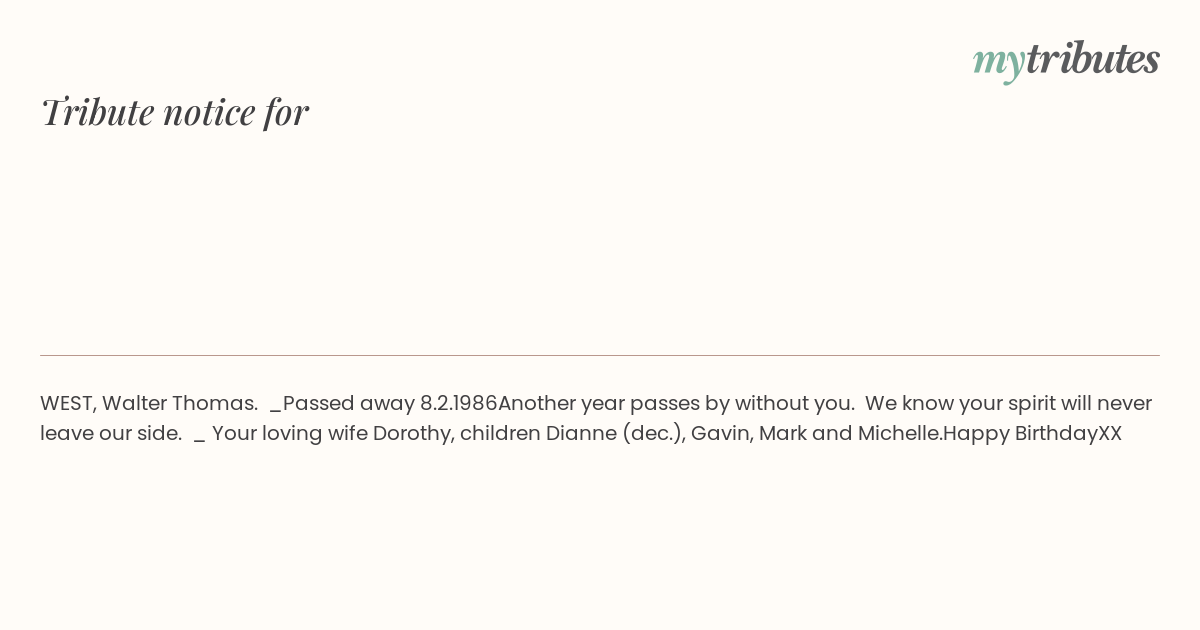This screenshot has width=1200, height=630.
Task: Click the "Passed away" text
Action: point(349,403)
